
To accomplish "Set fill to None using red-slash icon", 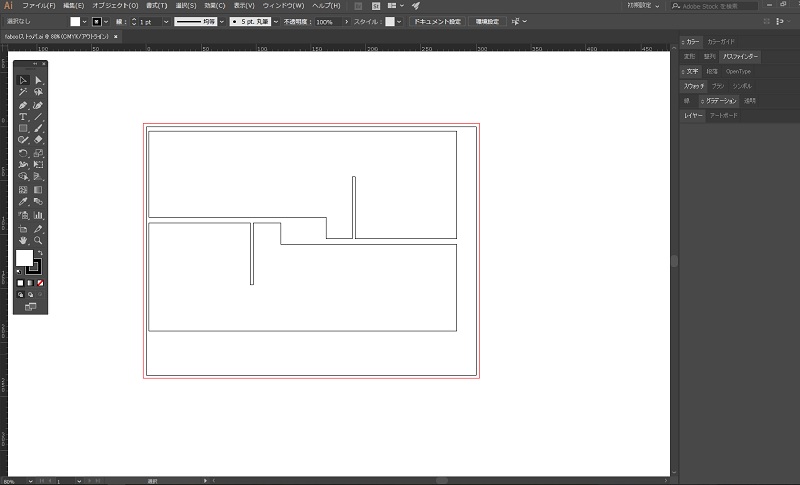I will click(40, 283).
